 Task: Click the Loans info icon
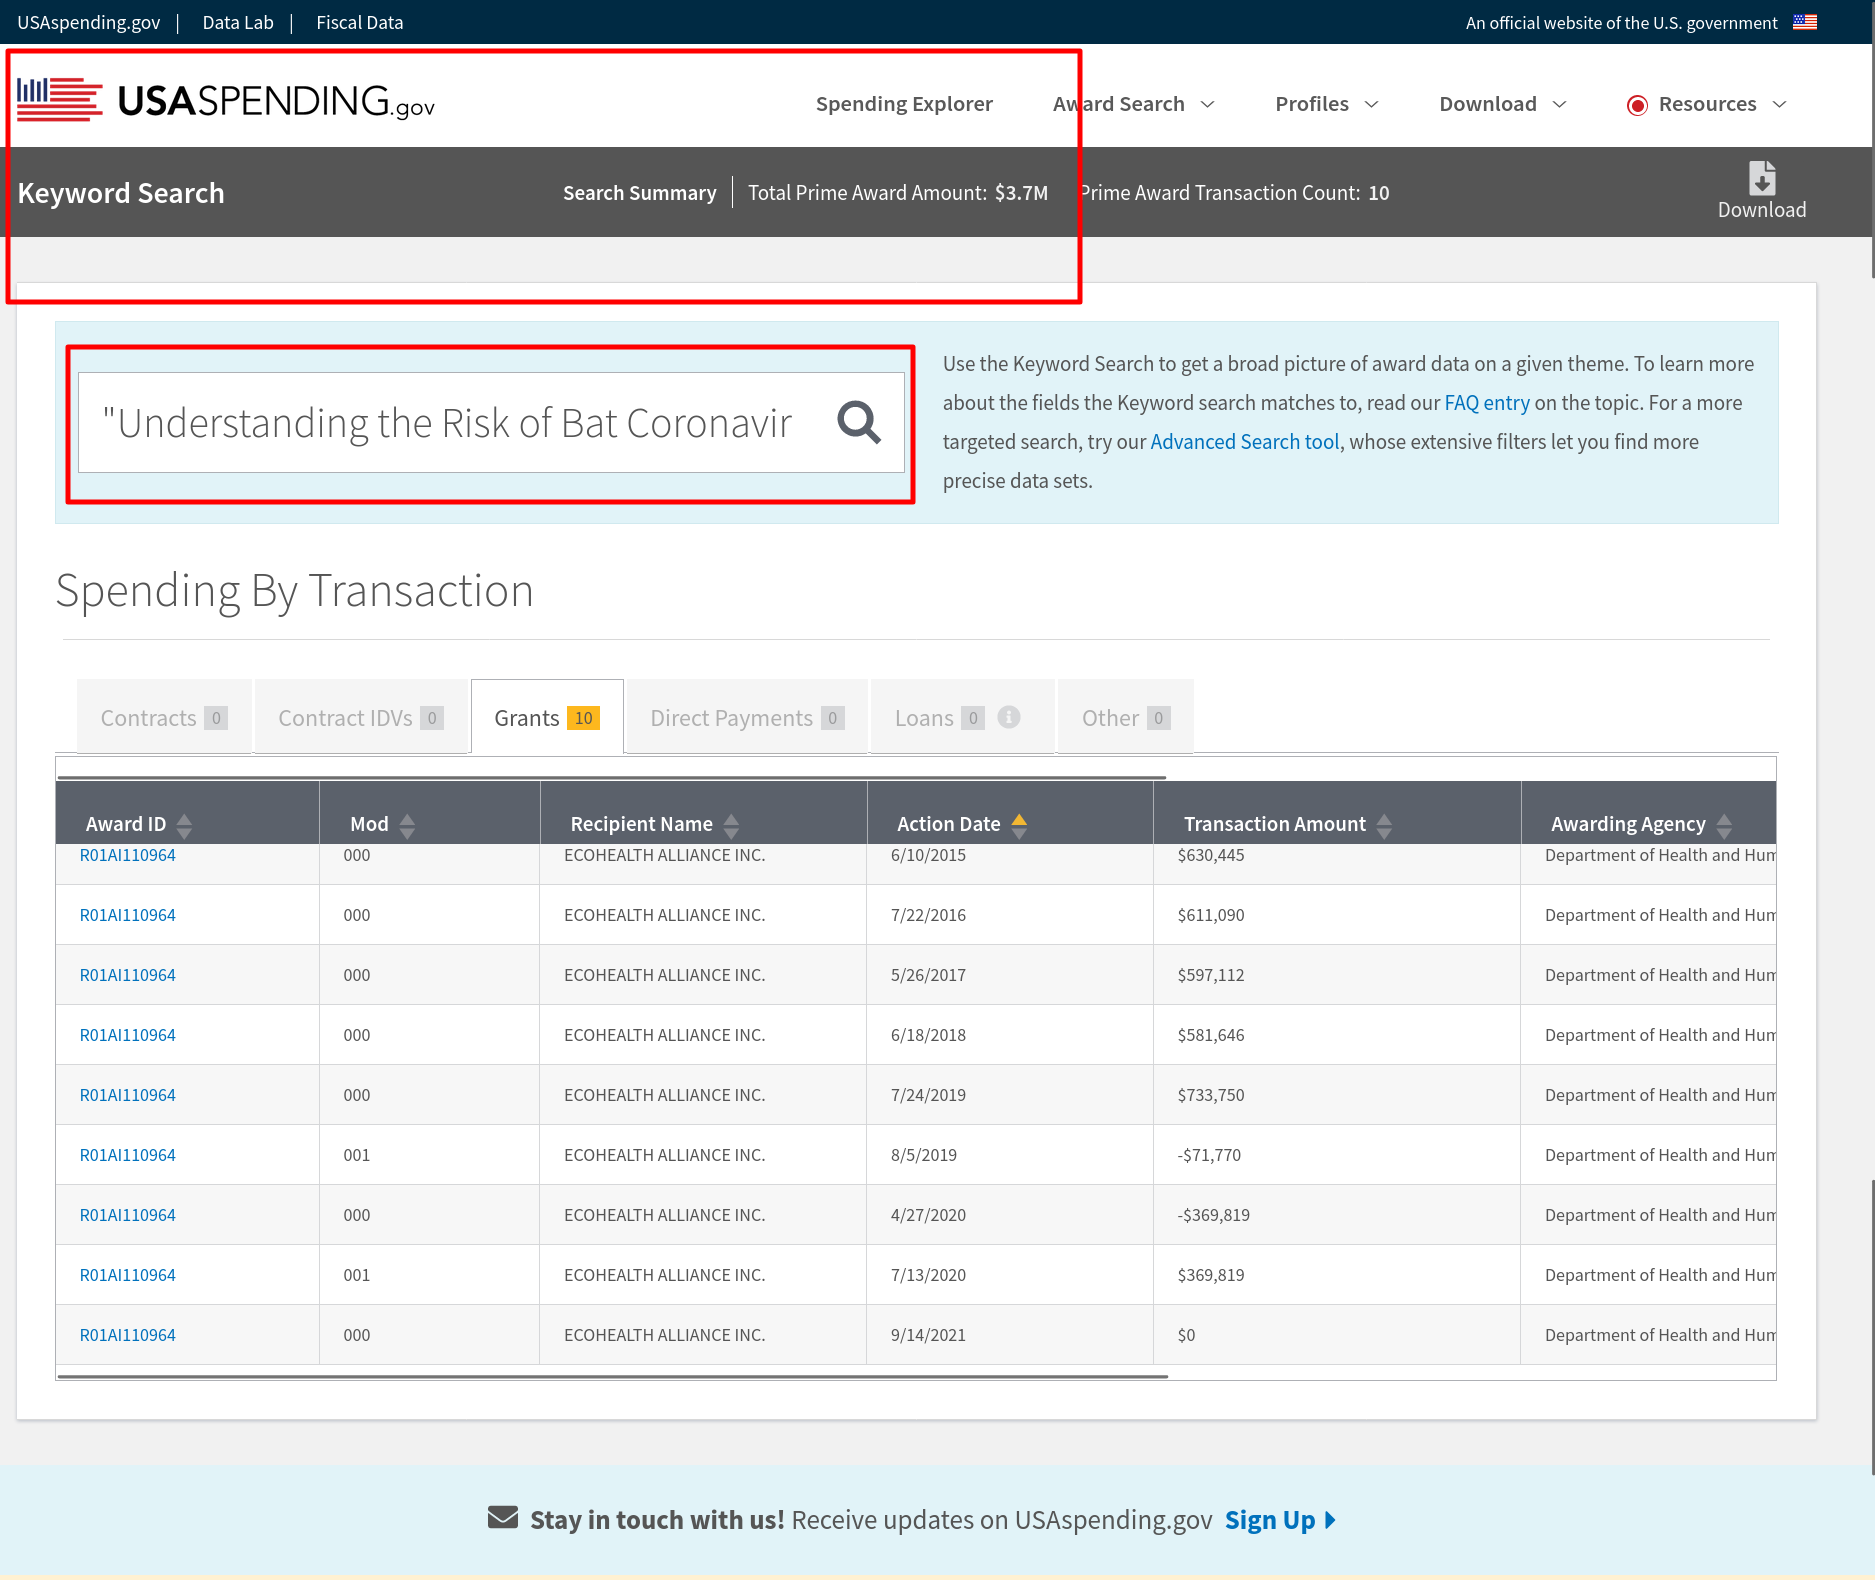pyautogui.click(x=1009, y=717)
